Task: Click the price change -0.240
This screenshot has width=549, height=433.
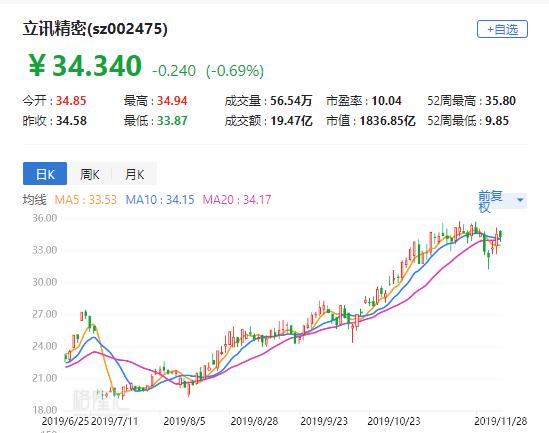Action: 174,71
